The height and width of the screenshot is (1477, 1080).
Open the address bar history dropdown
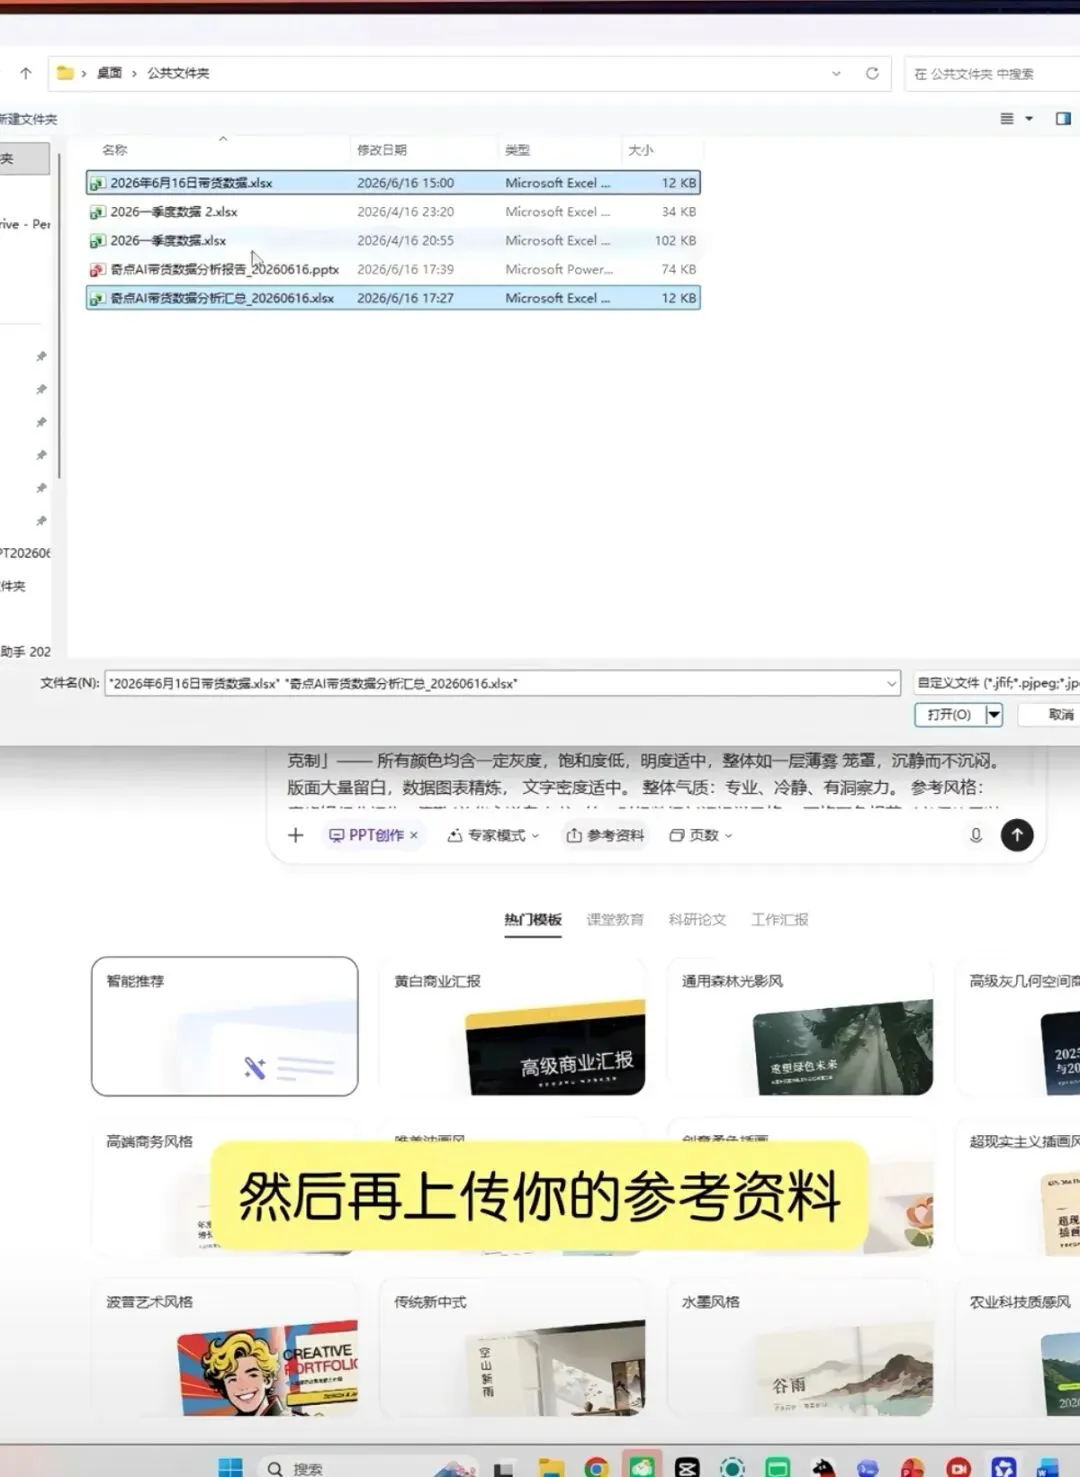pos(836,73)
